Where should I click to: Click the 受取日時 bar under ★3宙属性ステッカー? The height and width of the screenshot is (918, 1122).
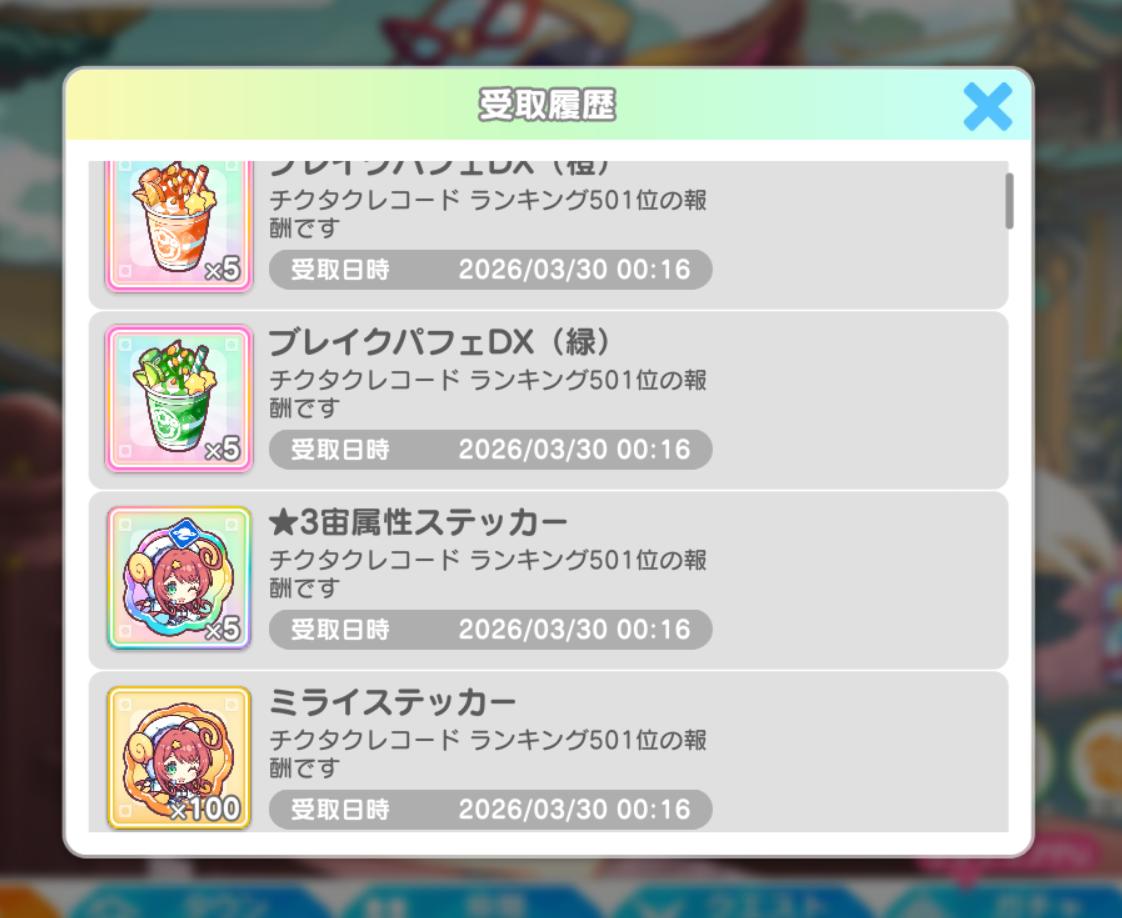click(x=490, y=630)
